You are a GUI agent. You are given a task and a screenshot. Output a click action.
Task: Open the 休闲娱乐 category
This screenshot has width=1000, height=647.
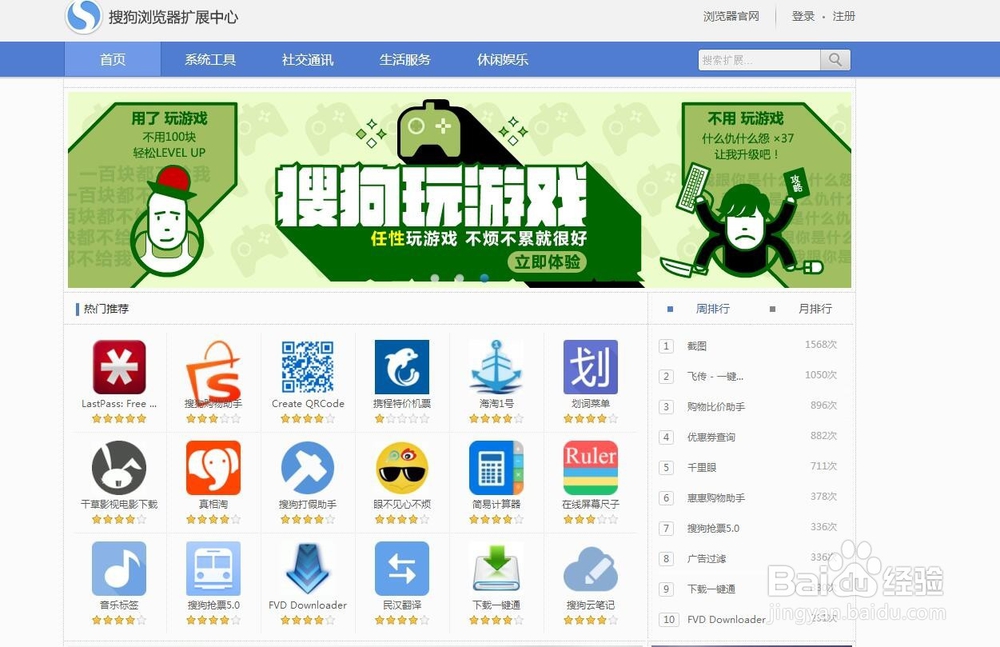pos(503,59)
